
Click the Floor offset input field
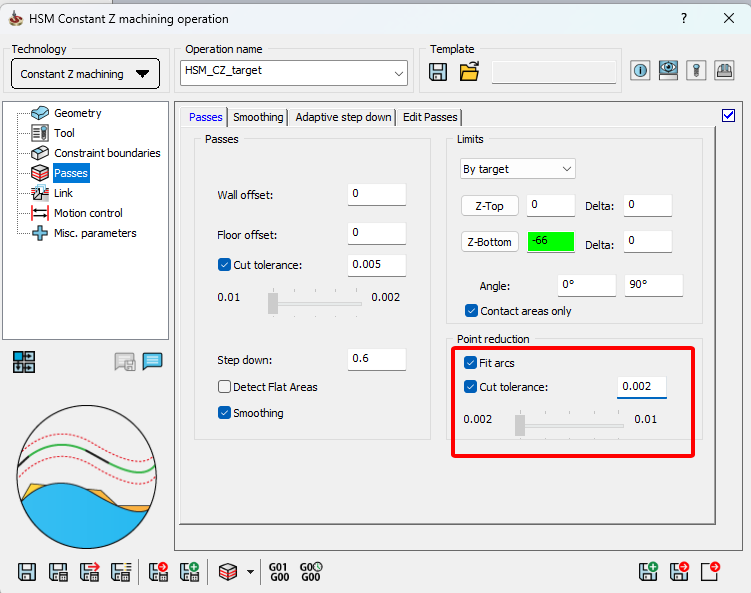(x=377, y=233)
